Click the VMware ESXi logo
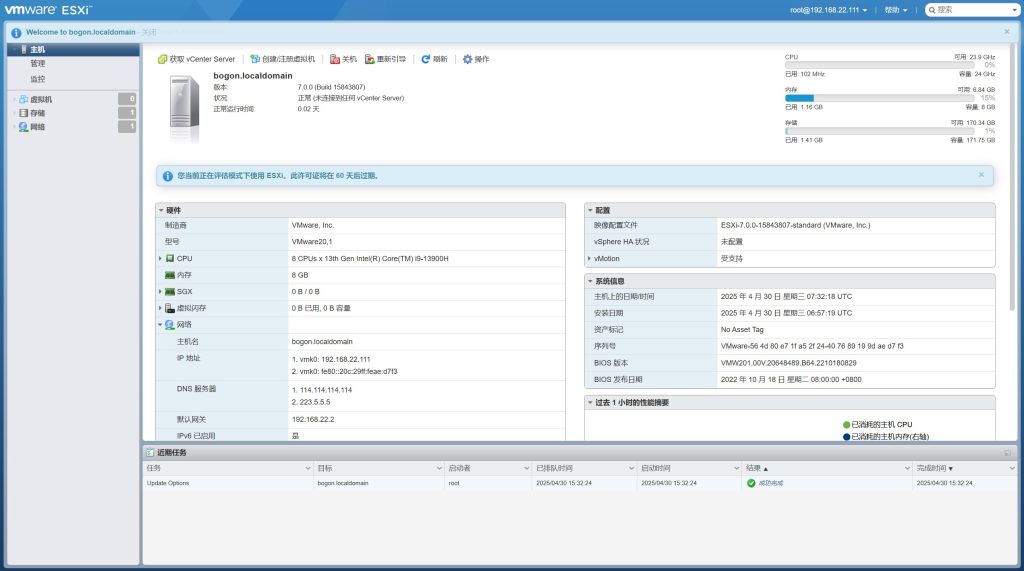Image resolution: width=1024 pixels, height=571 pixels. [x=48, y=10]
